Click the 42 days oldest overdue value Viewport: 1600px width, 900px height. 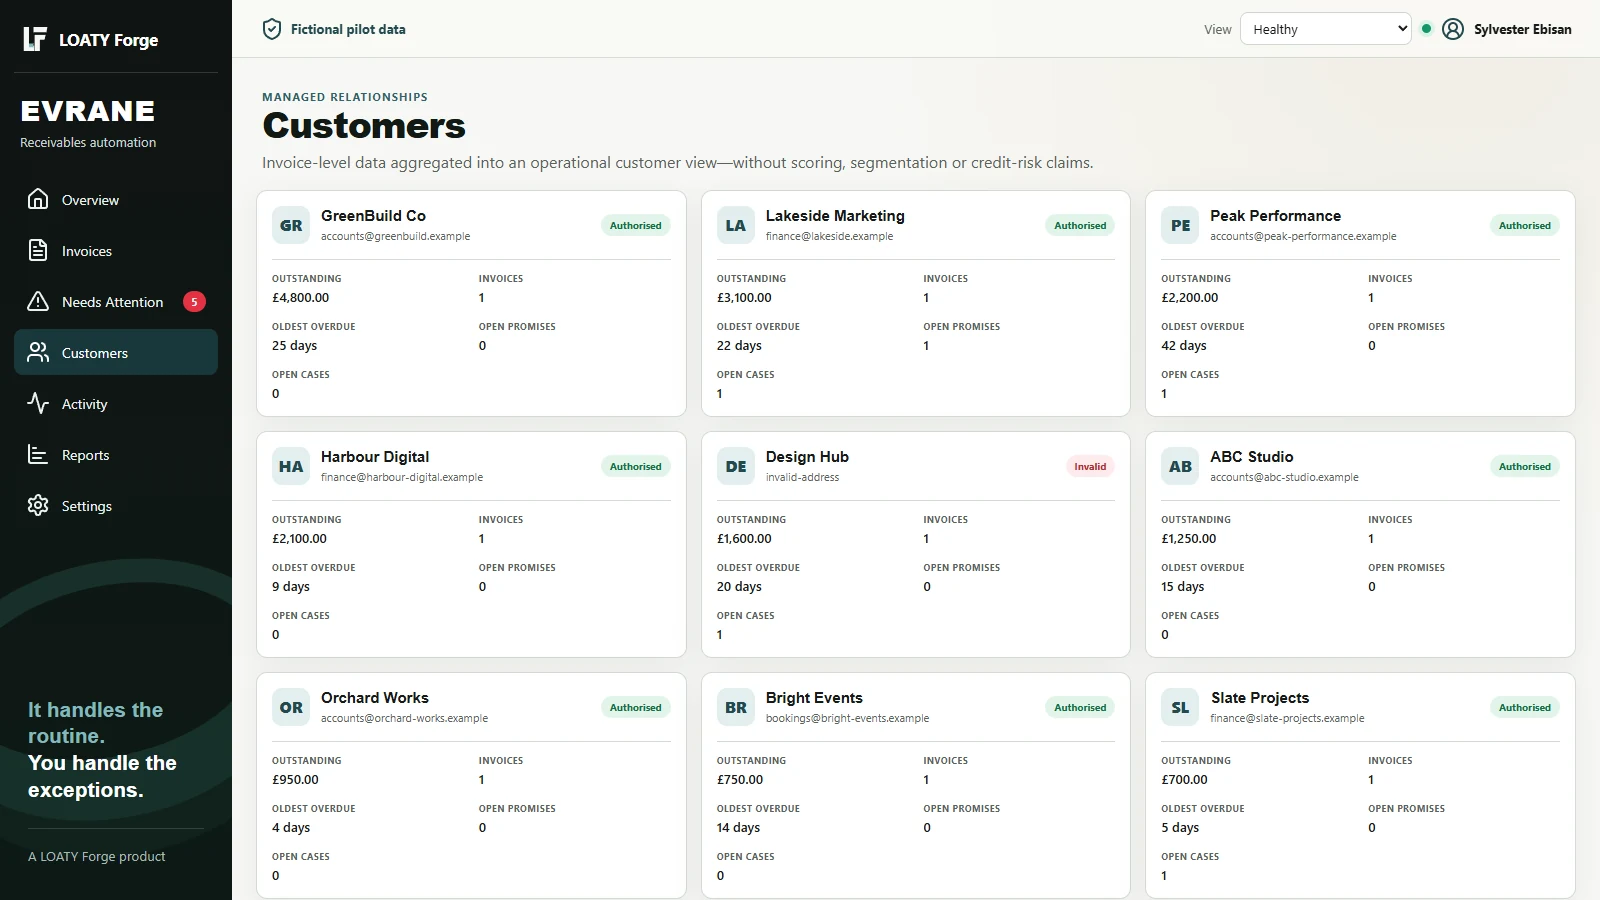[1183, 345]
